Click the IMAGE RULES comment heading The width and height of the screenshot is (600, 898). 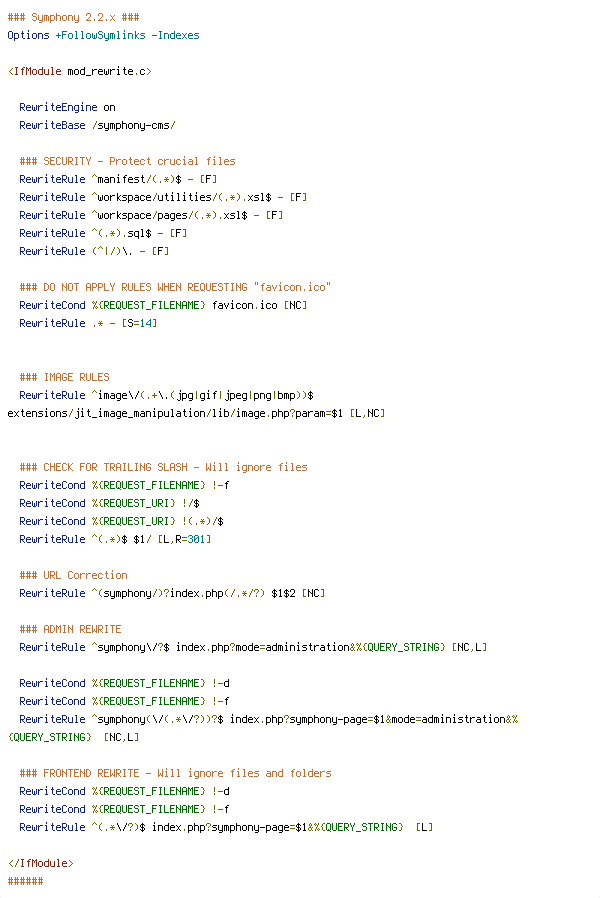(64, 377)
